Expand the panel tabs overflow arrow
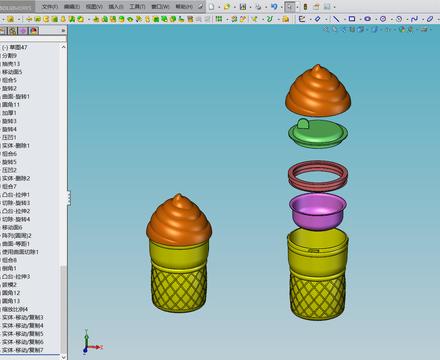Image resolution: width=440 pixels, height=360 pixels. tap(63, 30)
